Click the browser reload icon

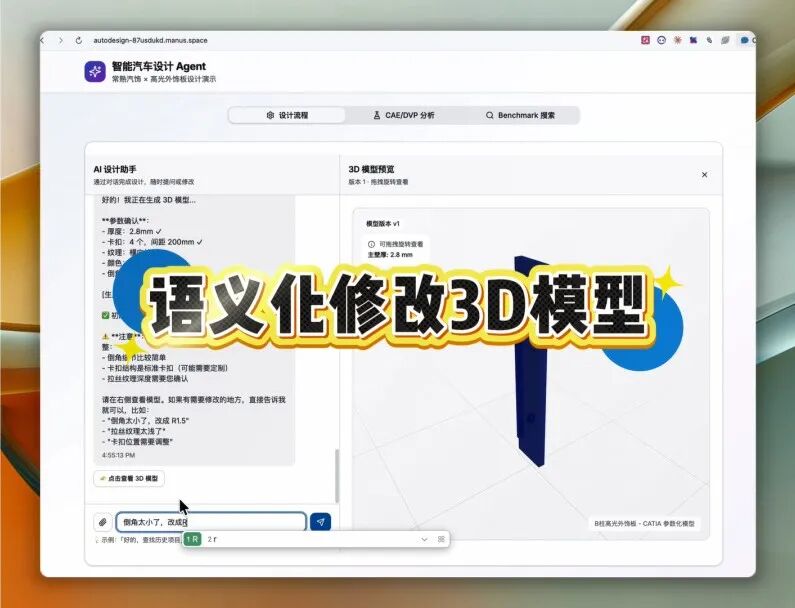(78, 40)
